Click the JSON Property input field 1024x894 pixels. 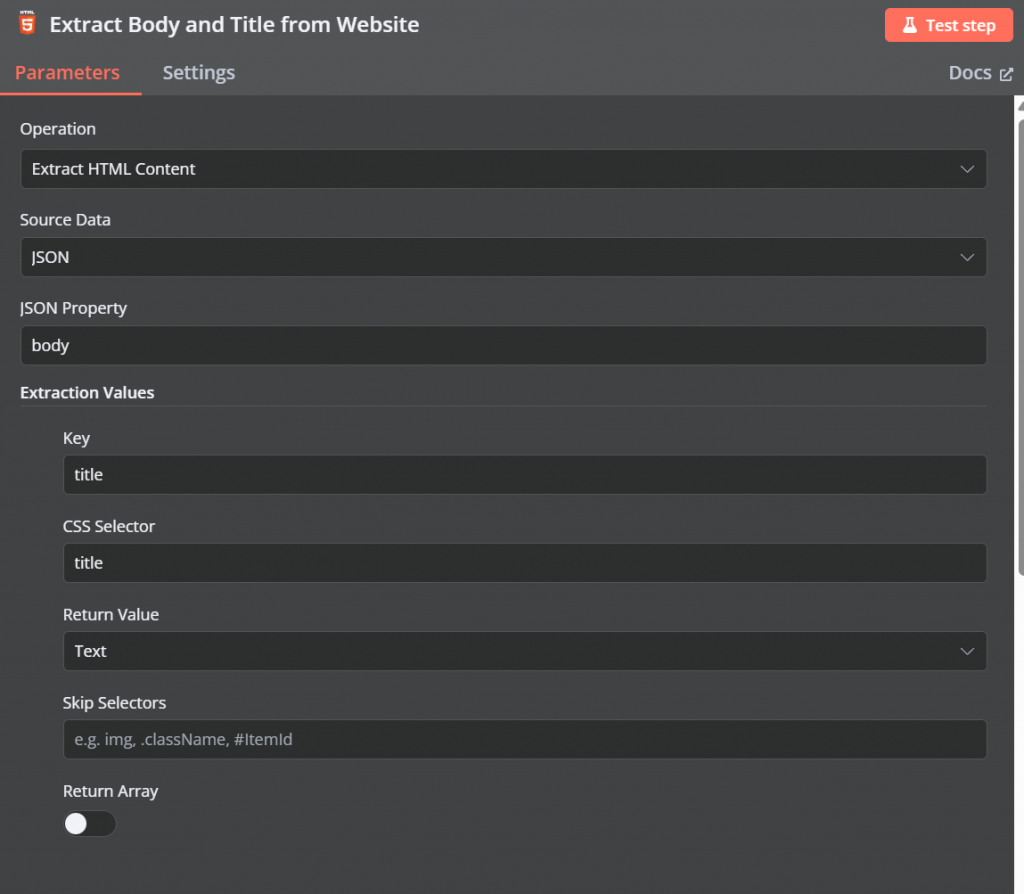point(503,345)
